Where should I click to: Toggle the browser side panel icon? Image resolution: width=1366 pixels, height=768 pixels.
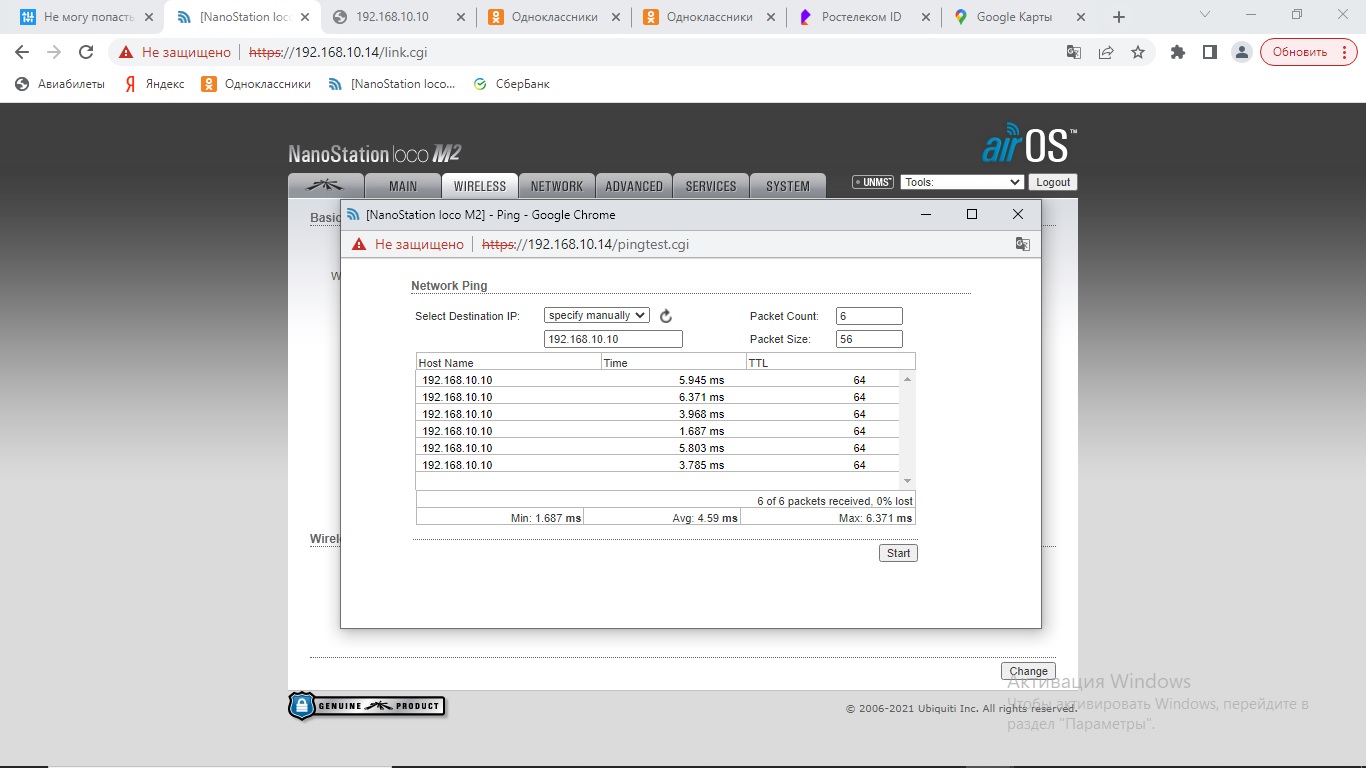(1210, 52)
